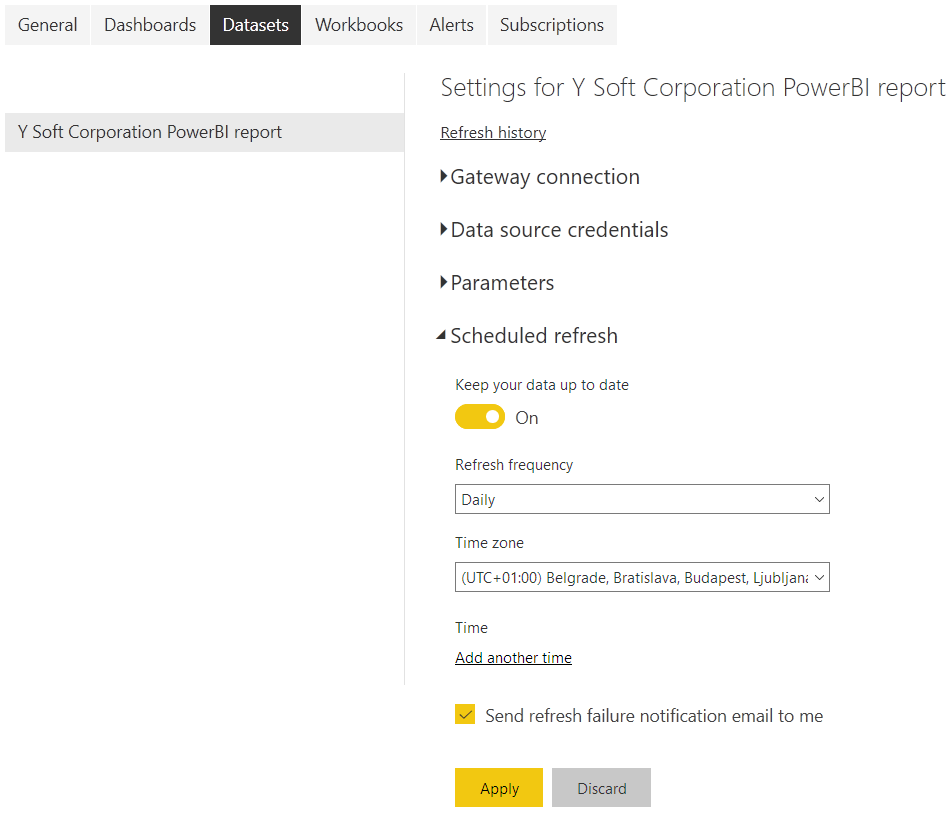Open the Alerts tab
Screen dimensions: 952x815
[x=451, y=25]
